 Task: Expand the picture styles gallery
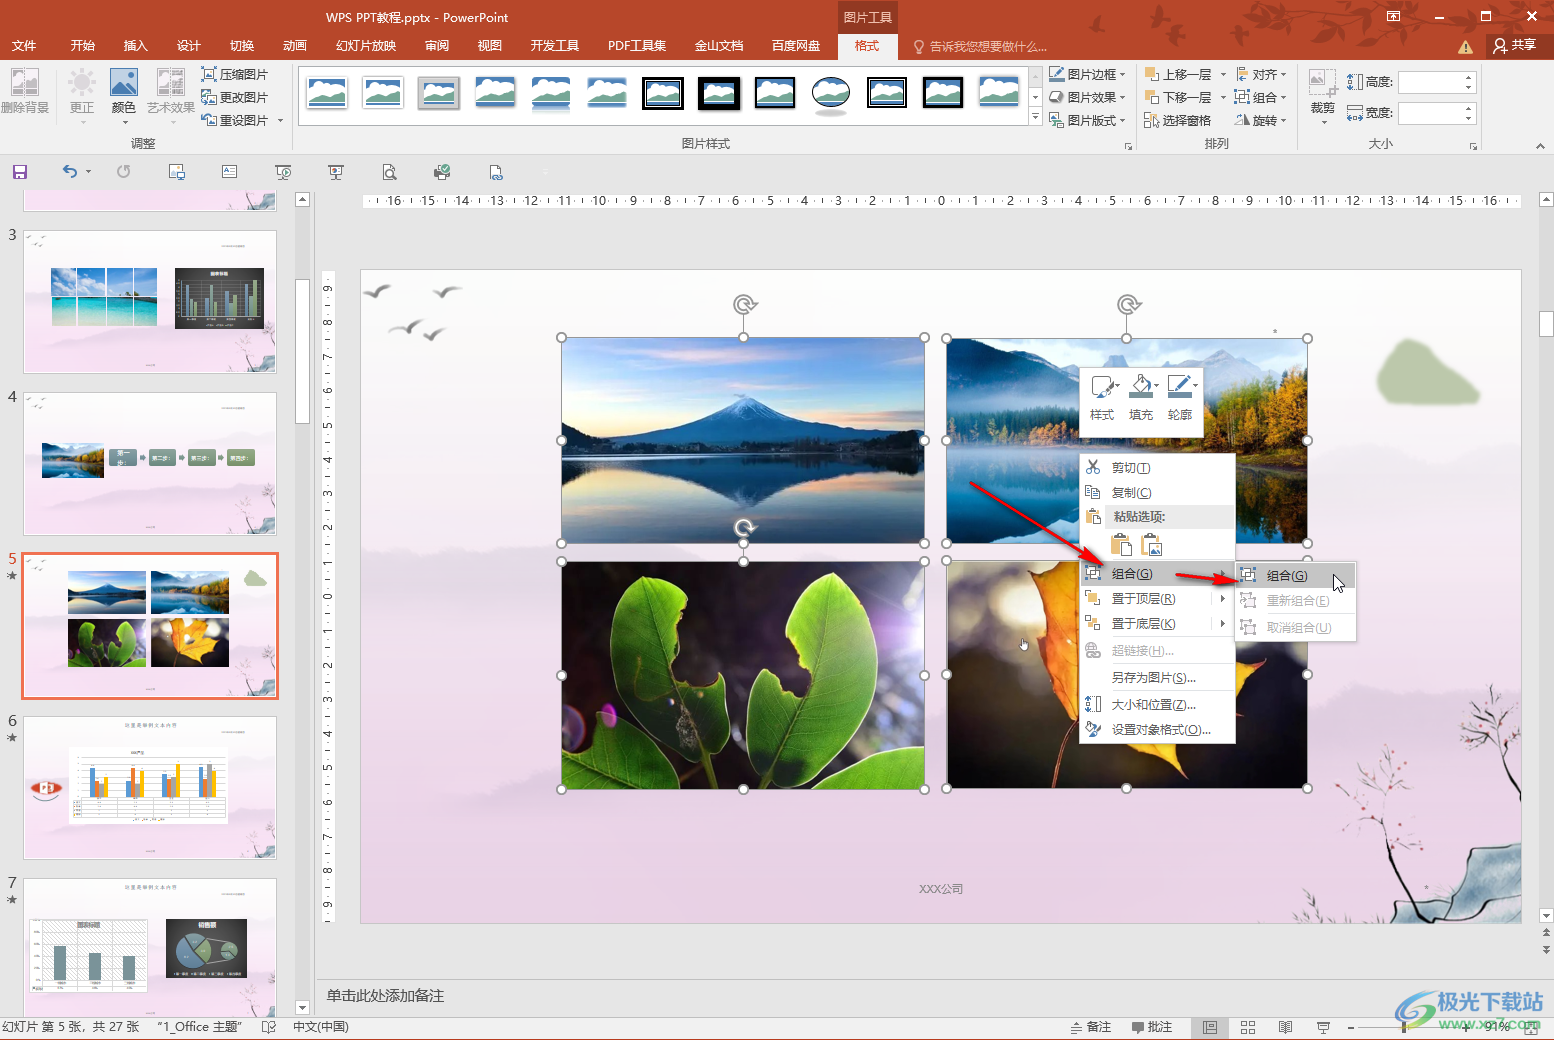pyautogui.click(x=1036, y=118)
